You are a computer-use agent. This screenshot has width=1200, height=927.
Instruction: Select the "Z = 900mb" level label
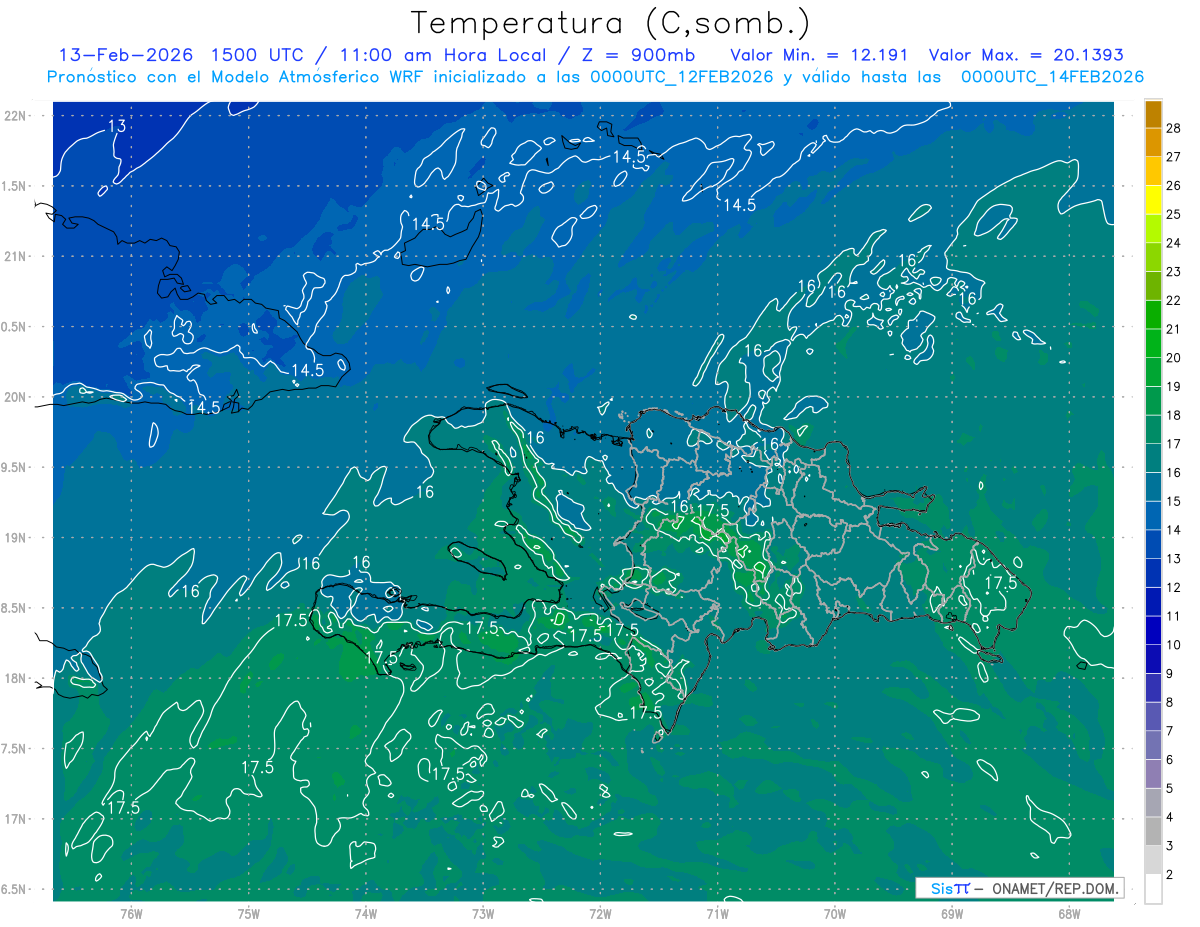point(639,55)
